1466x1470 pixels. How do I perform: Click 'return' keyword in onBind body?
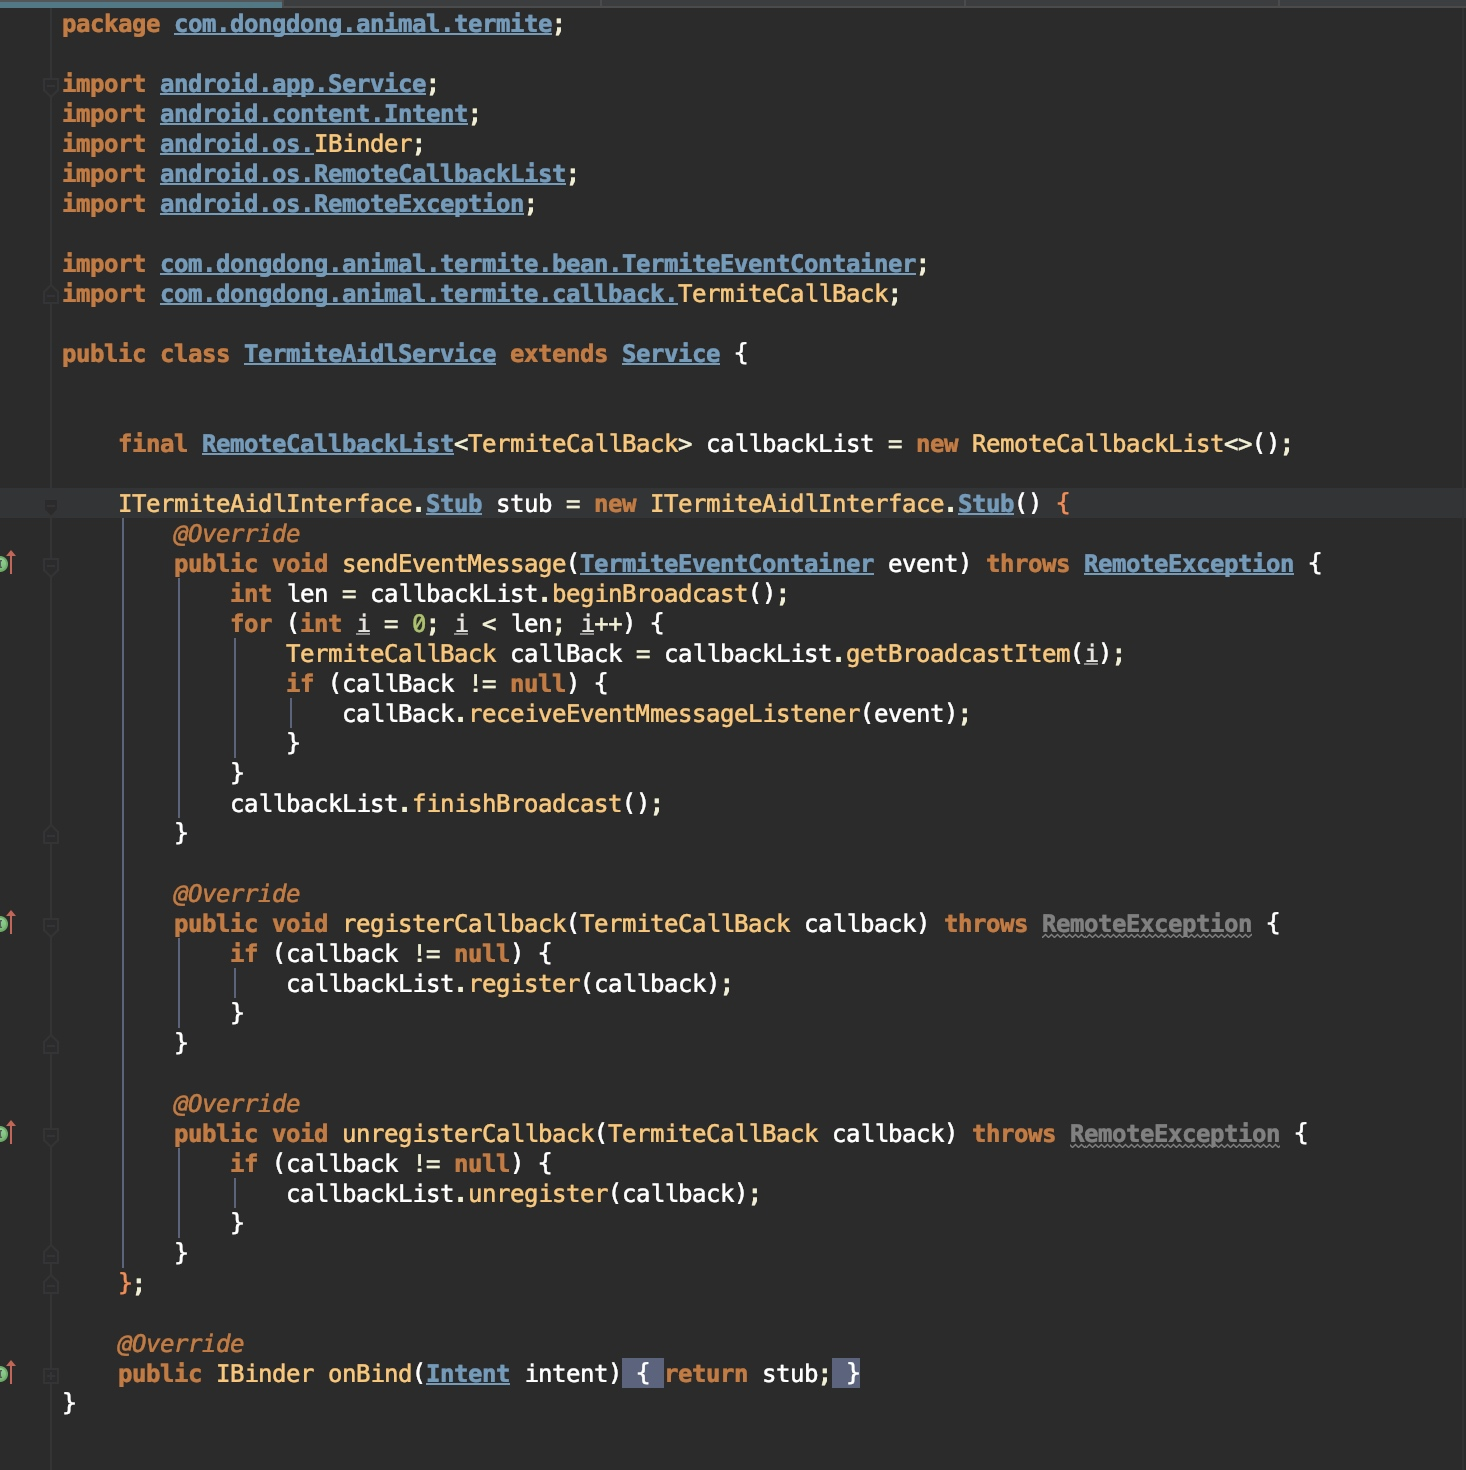pyautogui.click(x=706, y=1374)
